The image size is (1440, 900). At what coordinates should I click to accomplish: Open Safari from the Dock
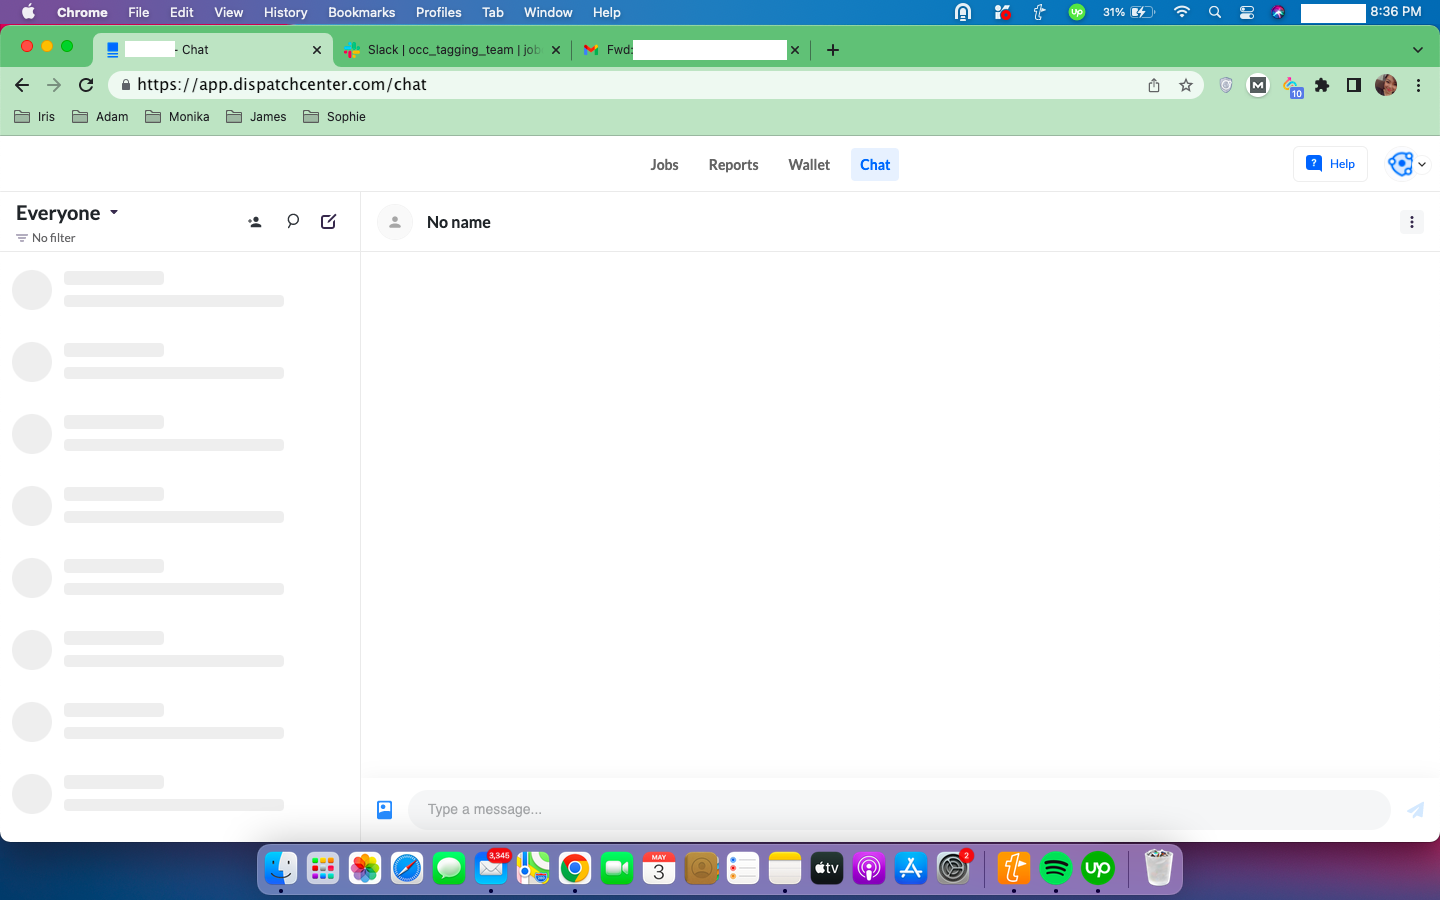tap(407, 868)
